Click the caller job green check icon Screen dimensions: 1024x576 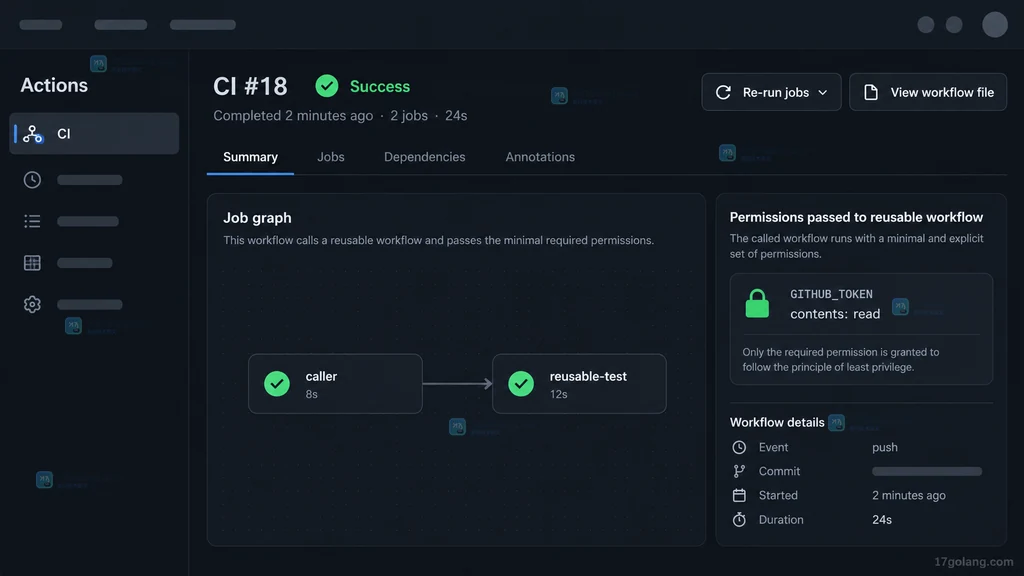277,383
